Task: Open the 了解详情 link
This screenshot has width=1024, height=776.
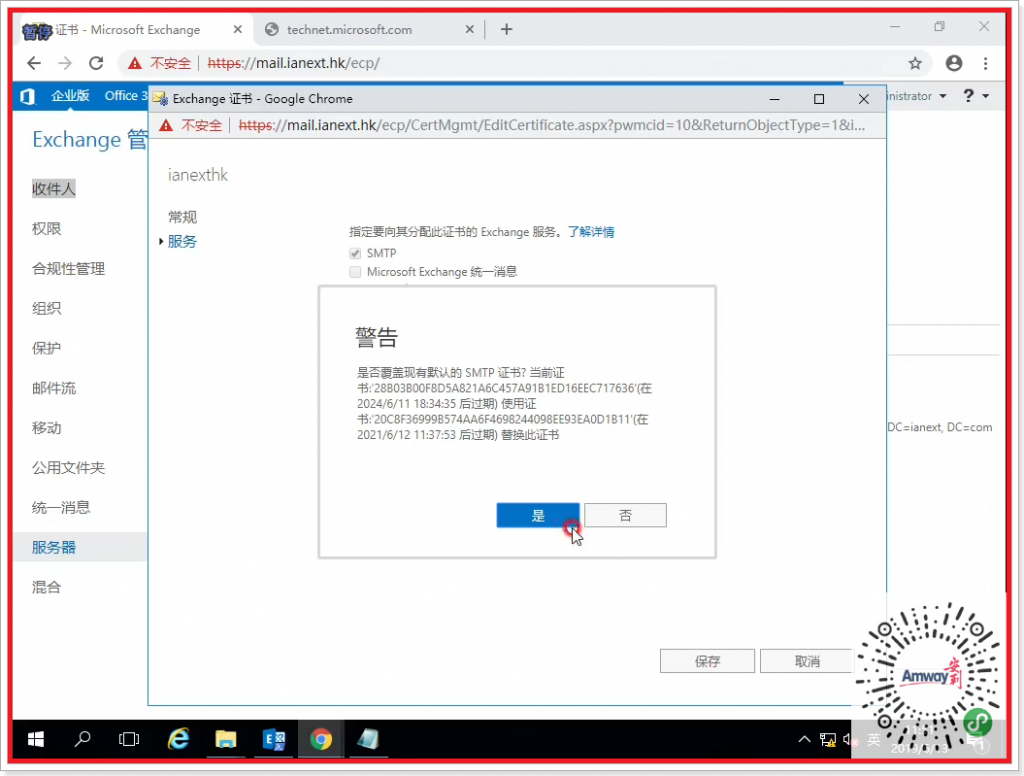Action: (x=591, y=232)
